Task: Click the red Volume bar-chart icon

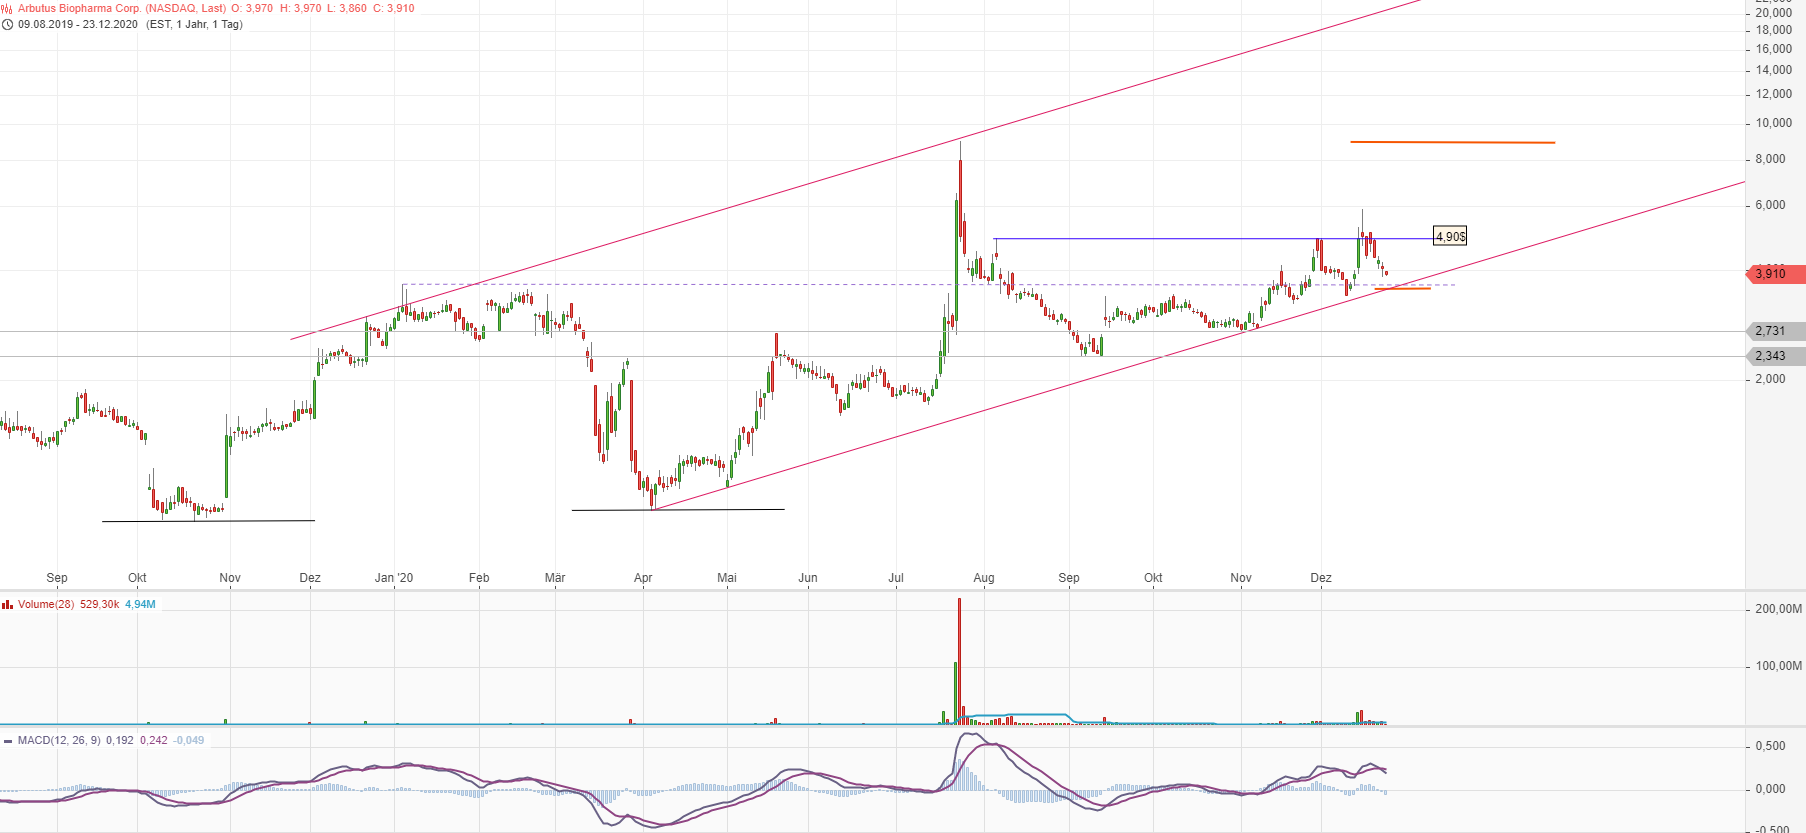Action: (x=7, y=604)
